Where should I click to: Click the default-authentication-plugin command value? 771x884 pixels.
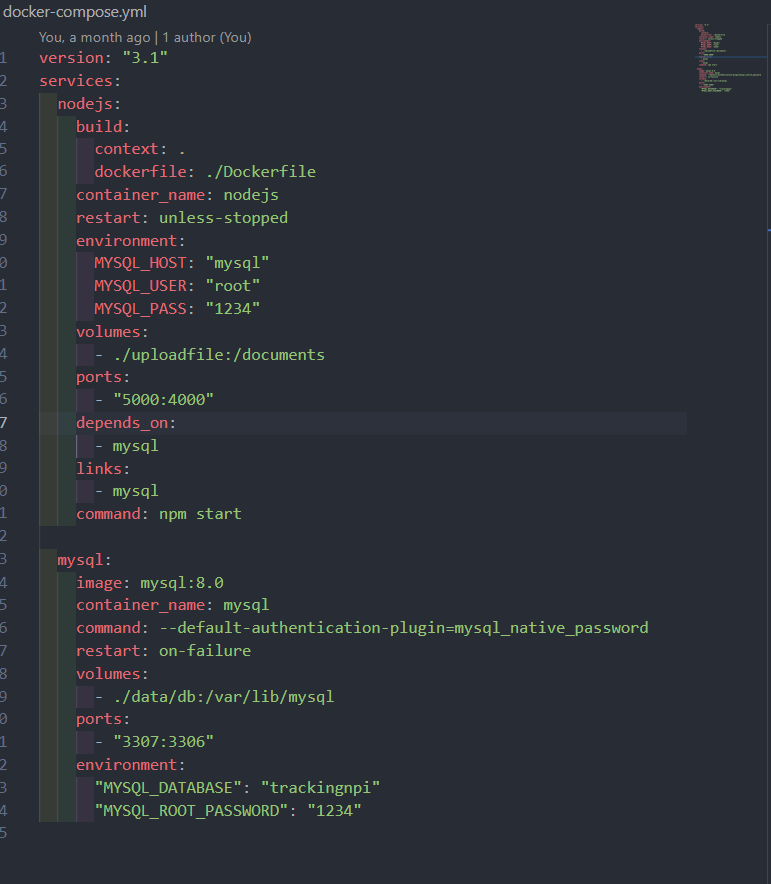click(404, 628)
